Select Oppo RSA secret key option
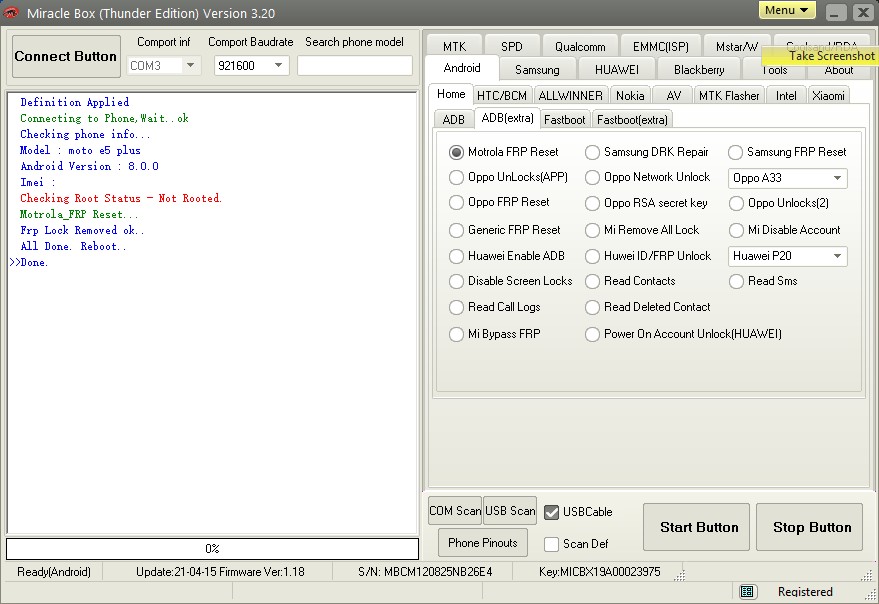This screenshot has width=879, height=604. [592, 203]
